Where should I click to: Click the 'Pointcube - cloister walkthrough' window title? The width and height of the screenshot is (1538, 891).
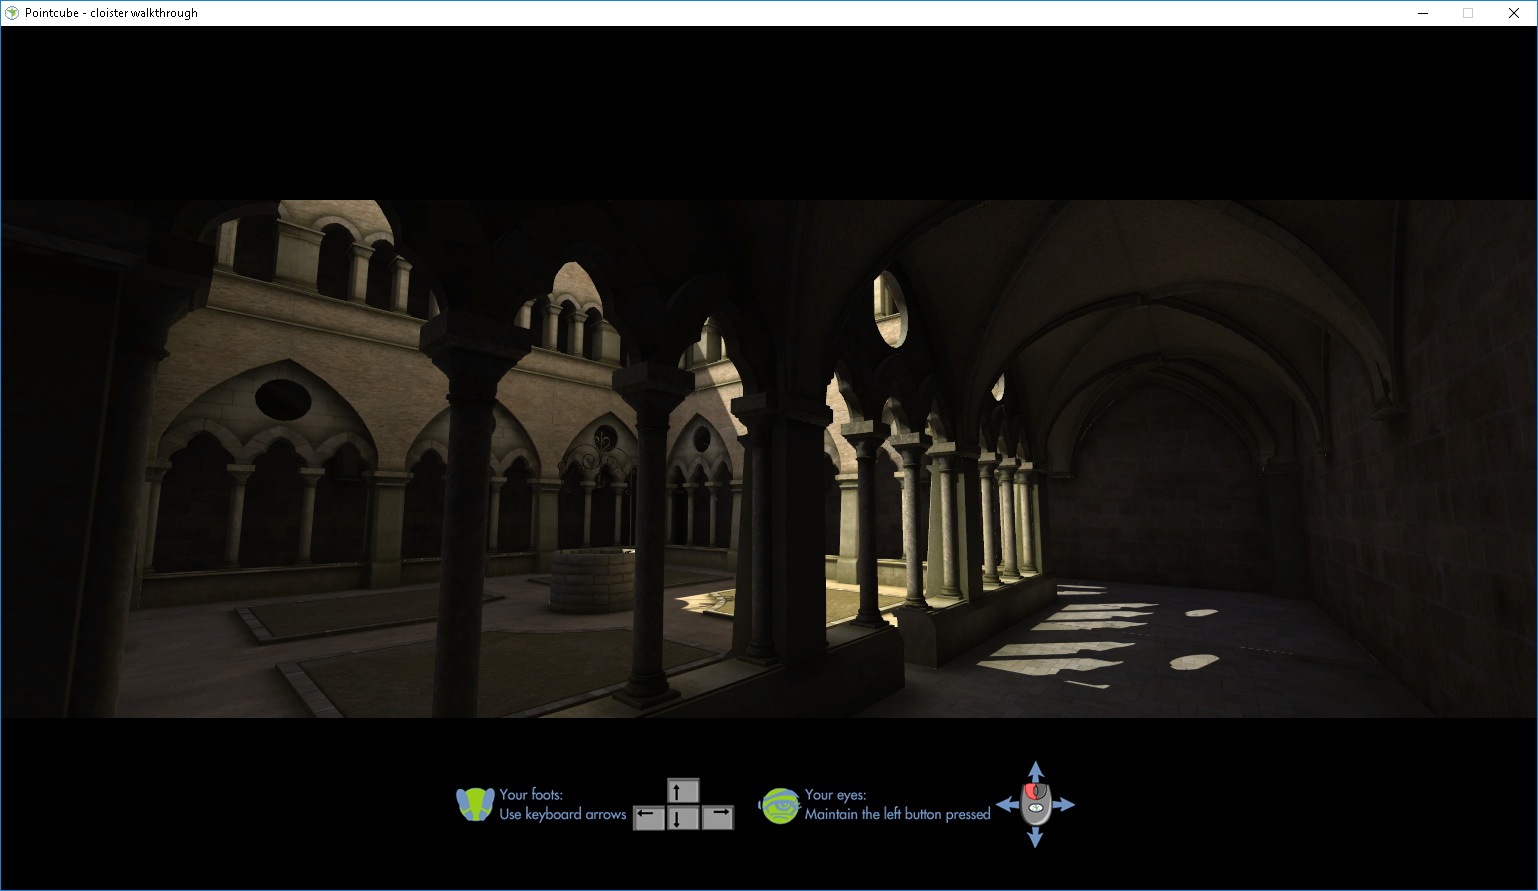coord(111,13)
